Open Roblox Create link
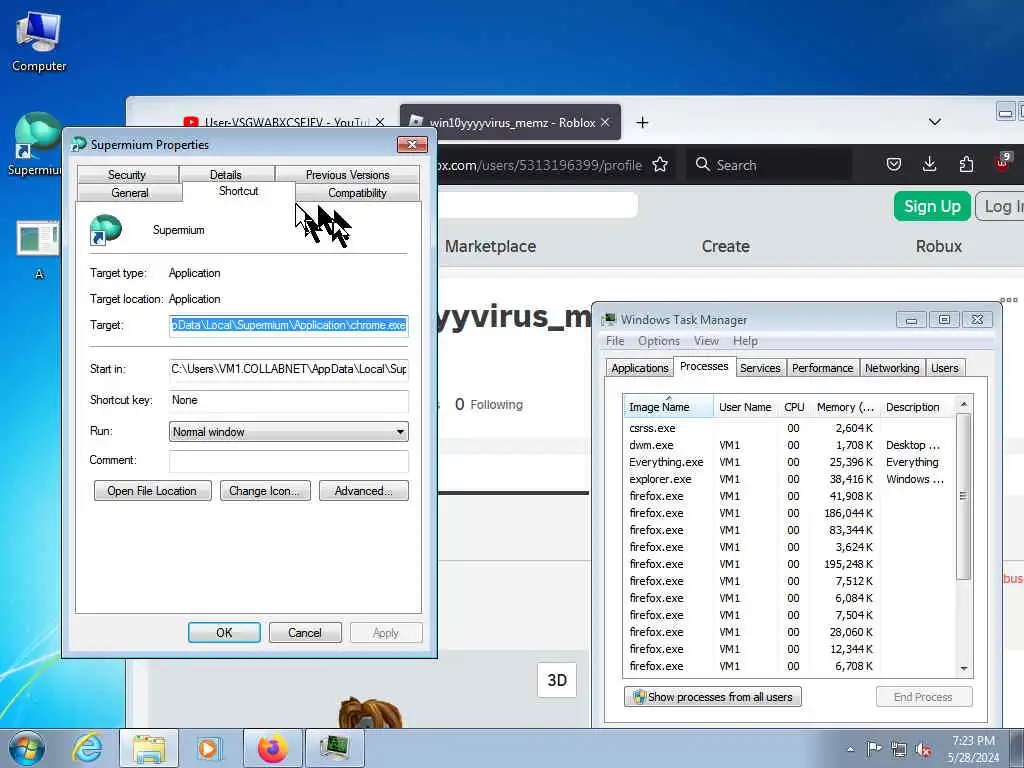This screenshot has height=768, width=1024. [726, 246]
